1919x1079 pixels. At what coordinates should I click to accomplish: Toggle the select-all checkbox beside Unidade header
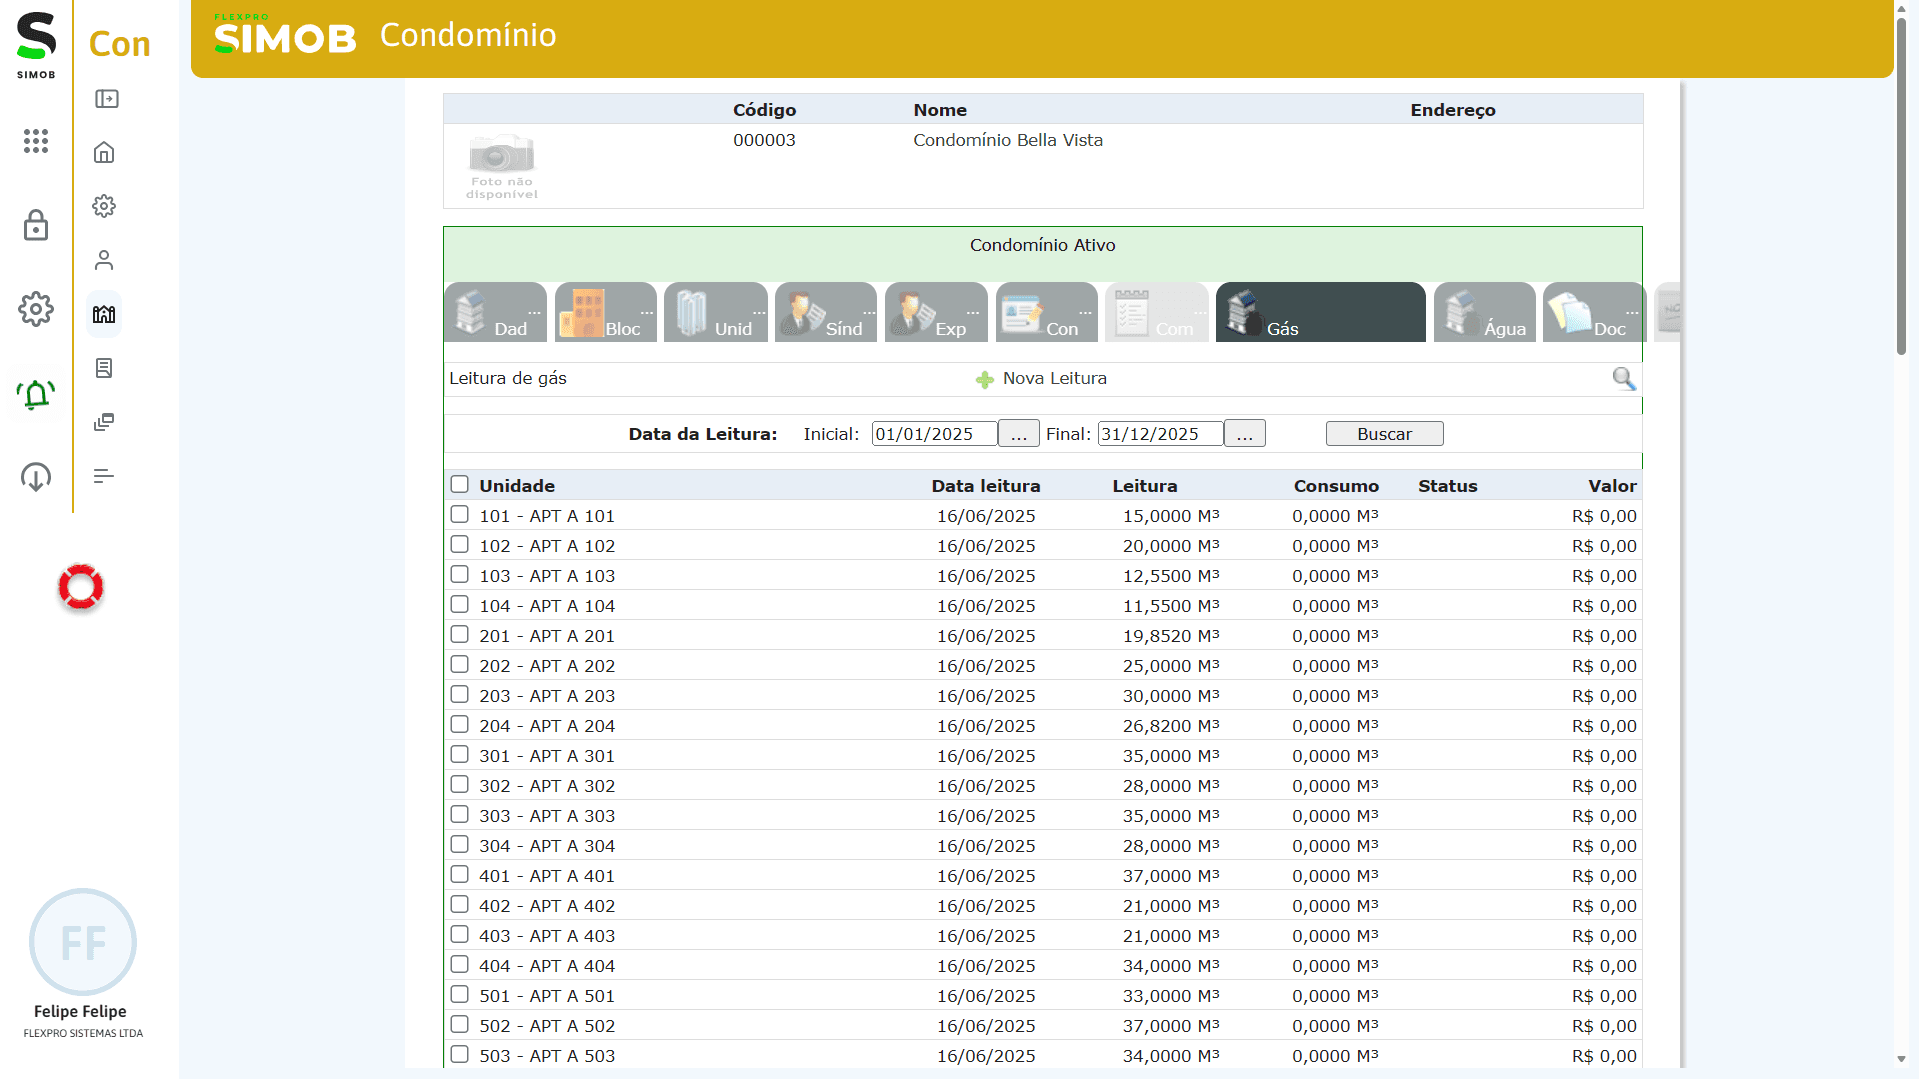459,484
